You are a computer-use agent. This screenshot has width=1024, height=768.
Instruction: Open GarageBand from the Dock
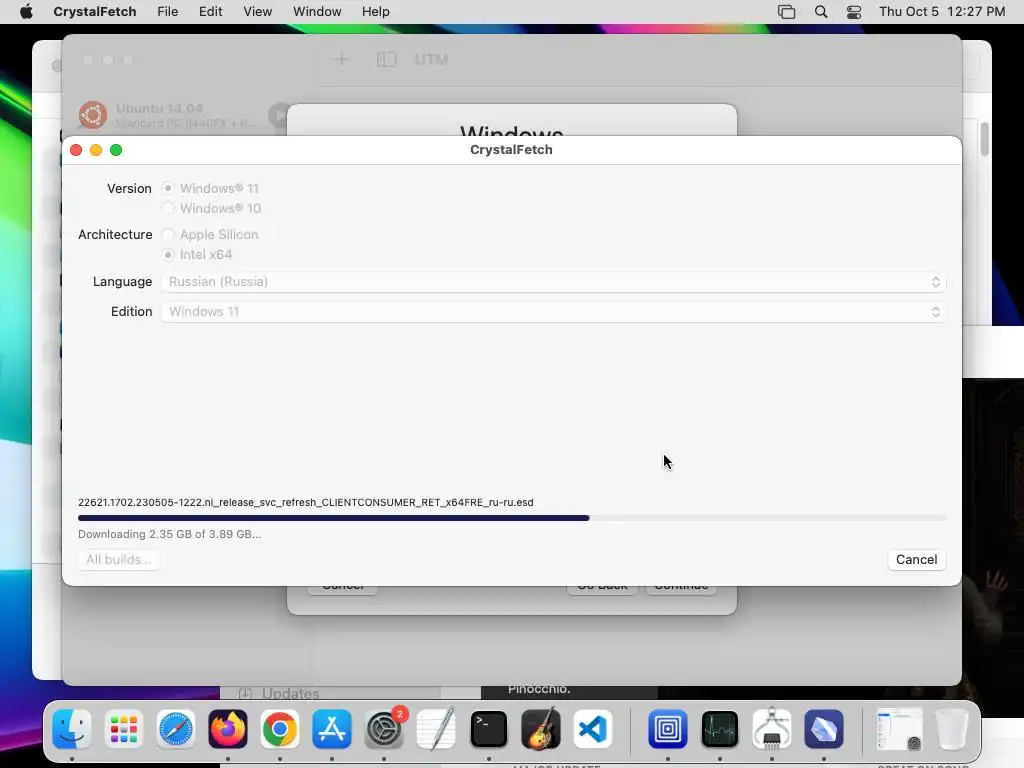541,729
